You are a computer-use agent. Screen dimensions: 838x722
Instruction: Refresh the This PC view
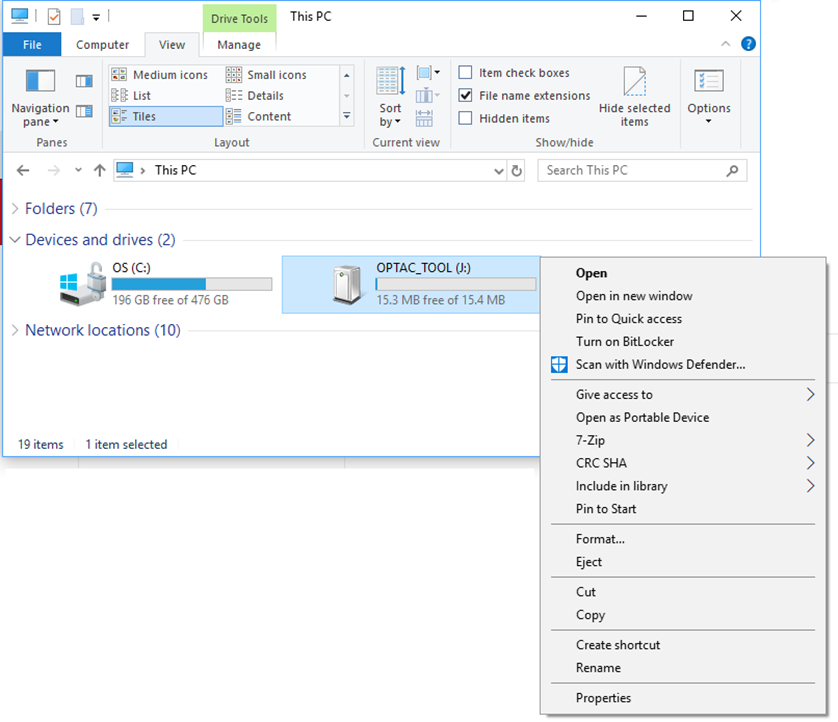[516, 170]
